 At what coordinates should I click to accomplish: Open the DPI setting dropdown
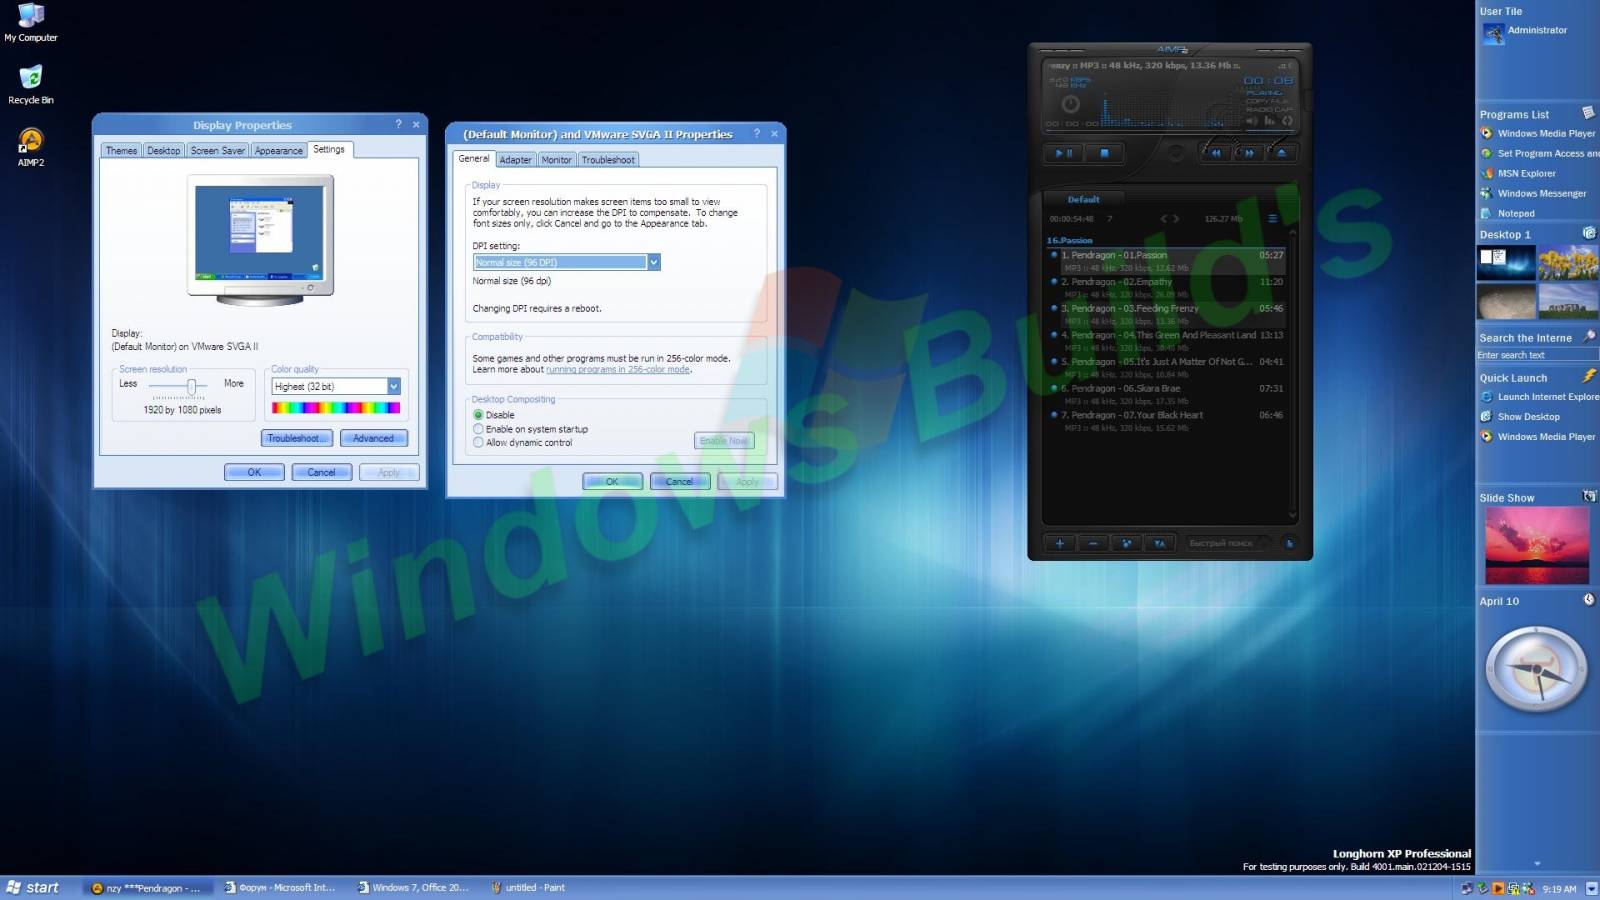(653, 262)
